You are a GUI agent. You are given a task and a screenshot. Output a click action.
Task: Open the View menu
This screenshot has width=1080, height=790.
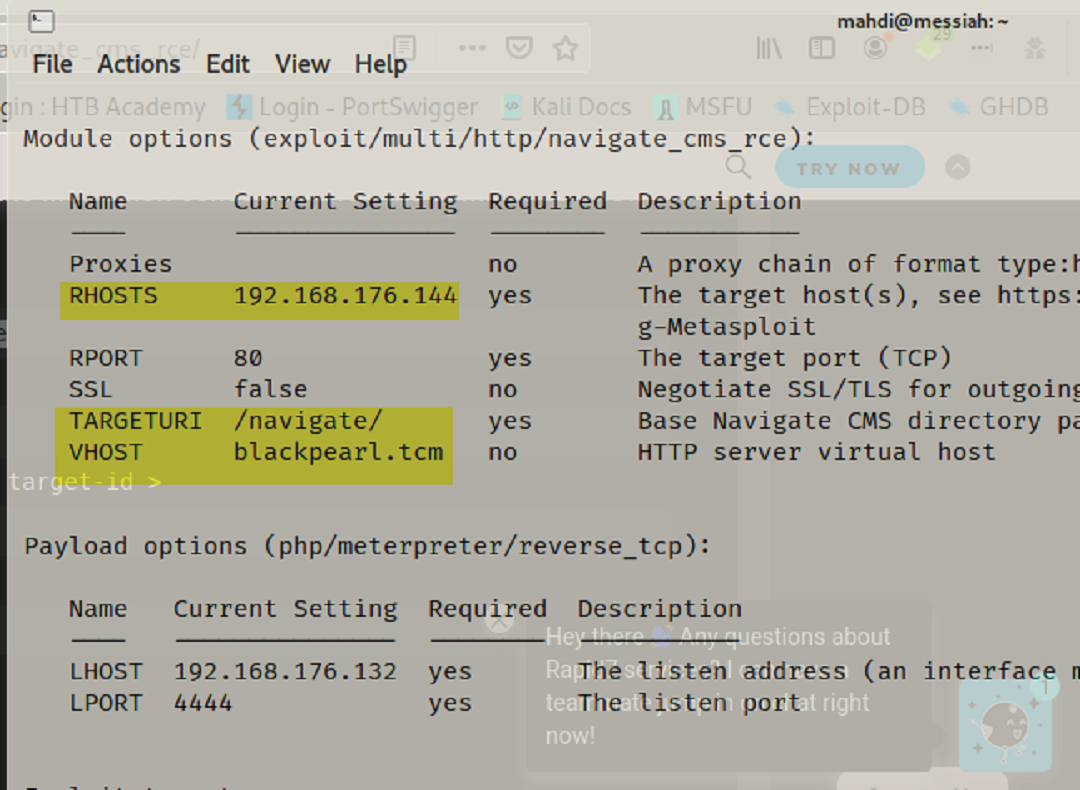point(302,64)
